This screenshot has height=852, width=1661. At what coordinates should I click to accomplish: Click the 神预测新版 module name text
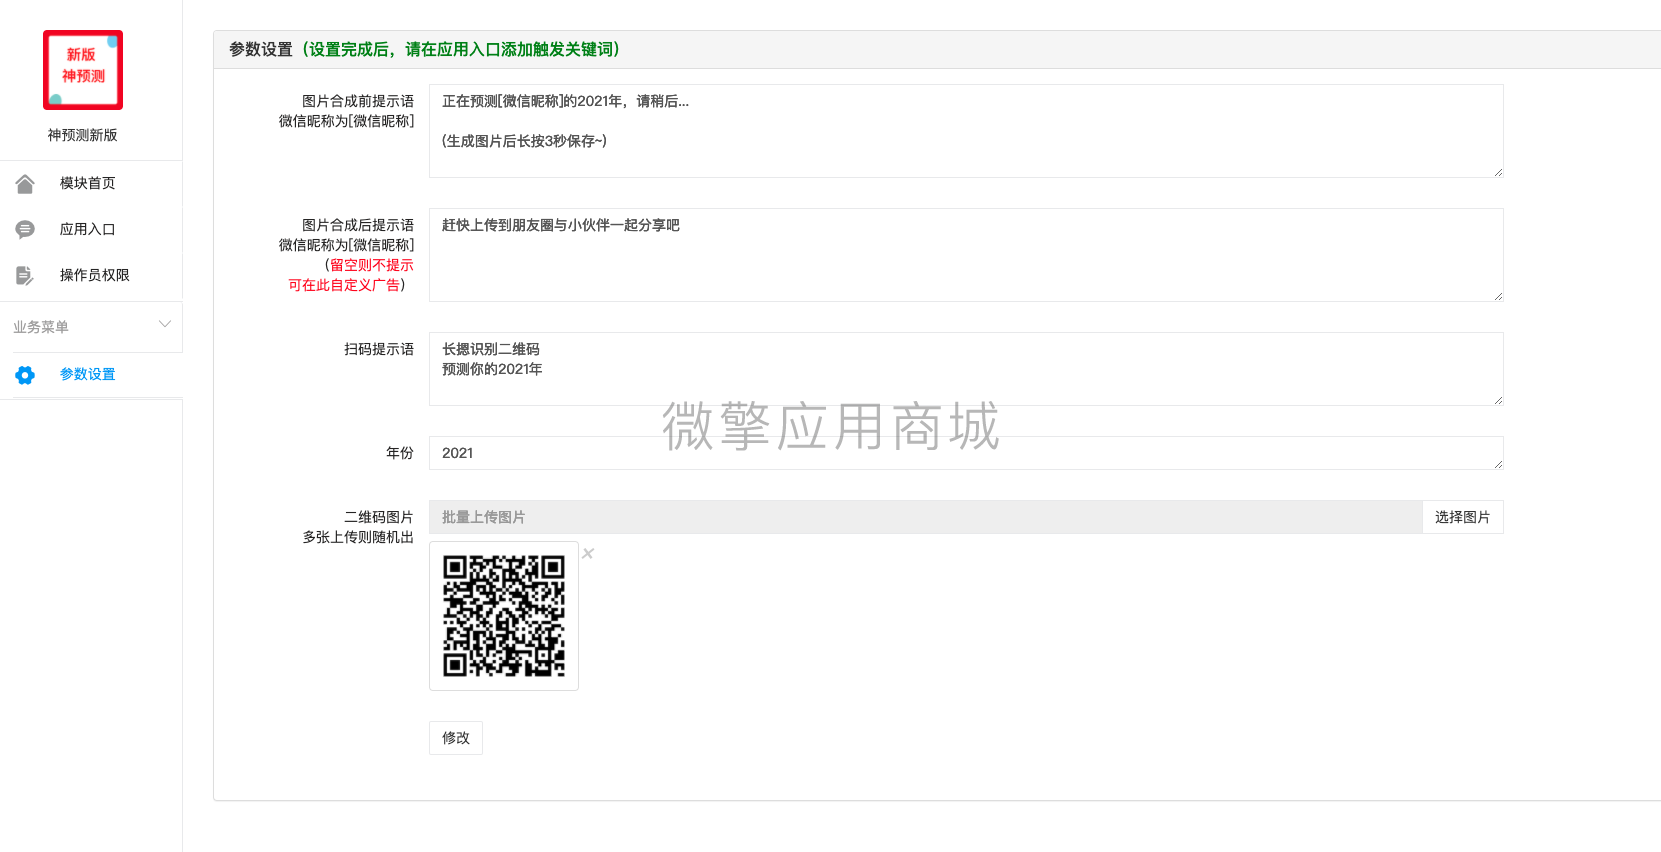coord(83,135)
